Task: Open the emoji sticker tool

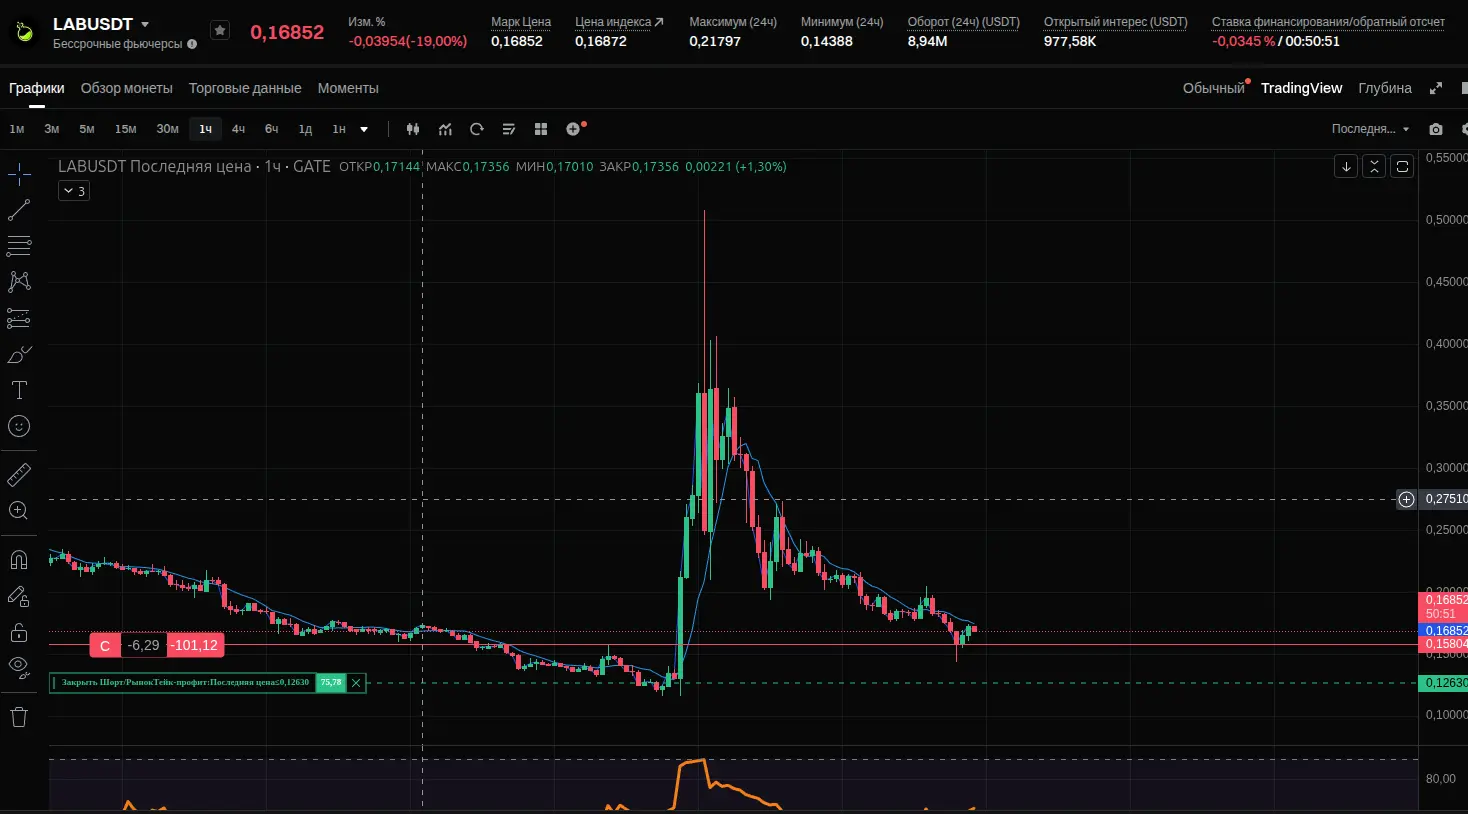Action: coord(19,426)
